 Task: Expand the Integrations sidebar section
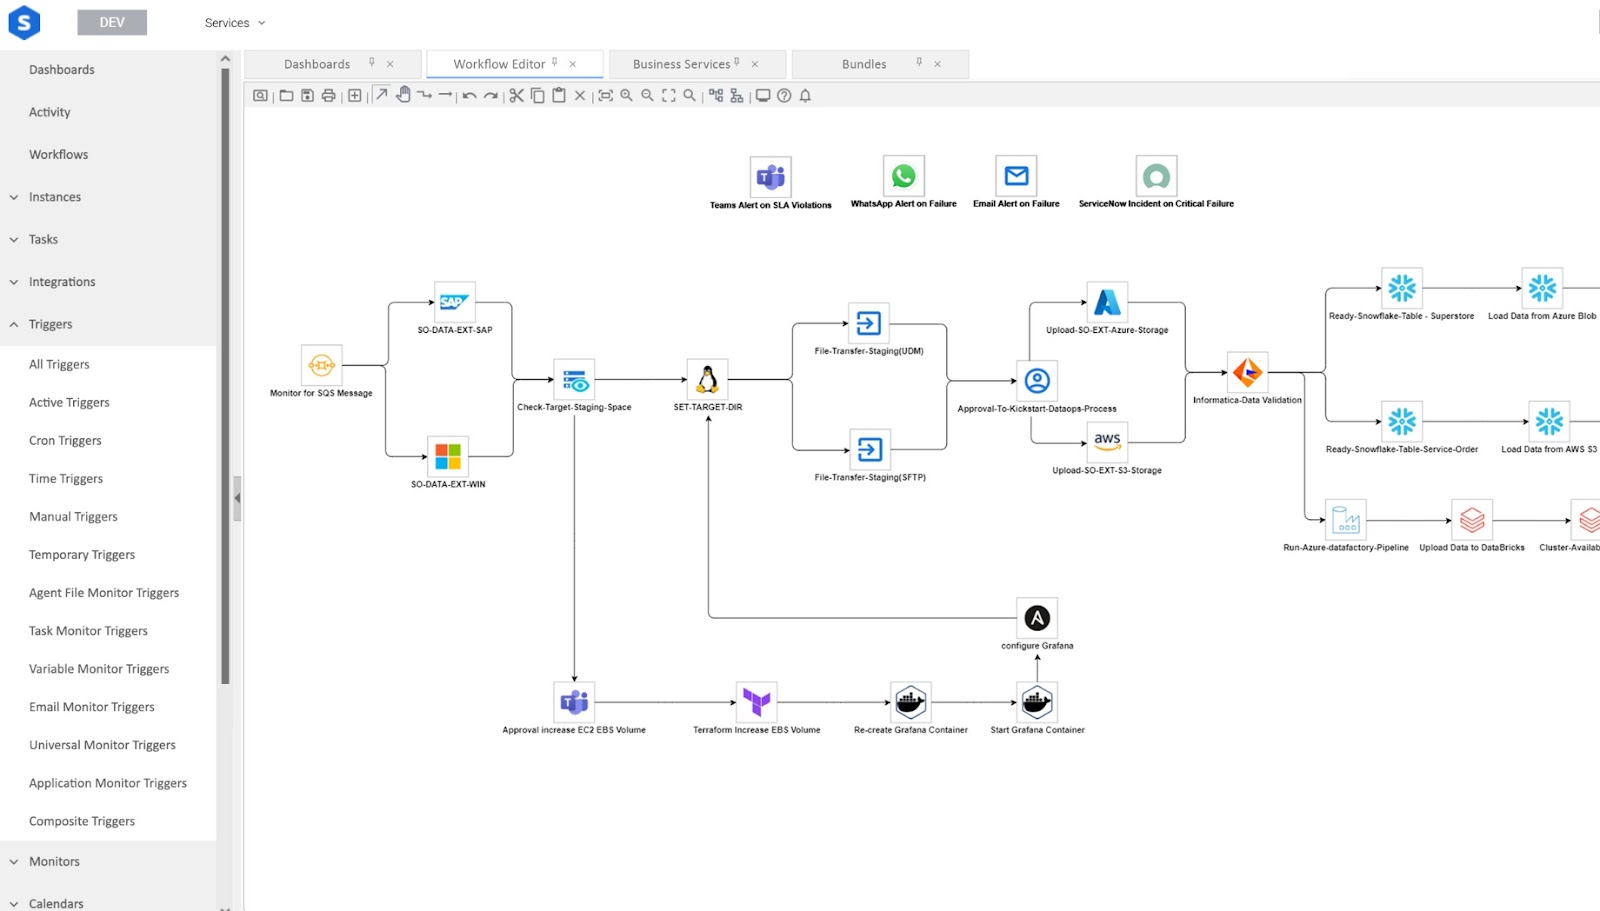point(14,282)
